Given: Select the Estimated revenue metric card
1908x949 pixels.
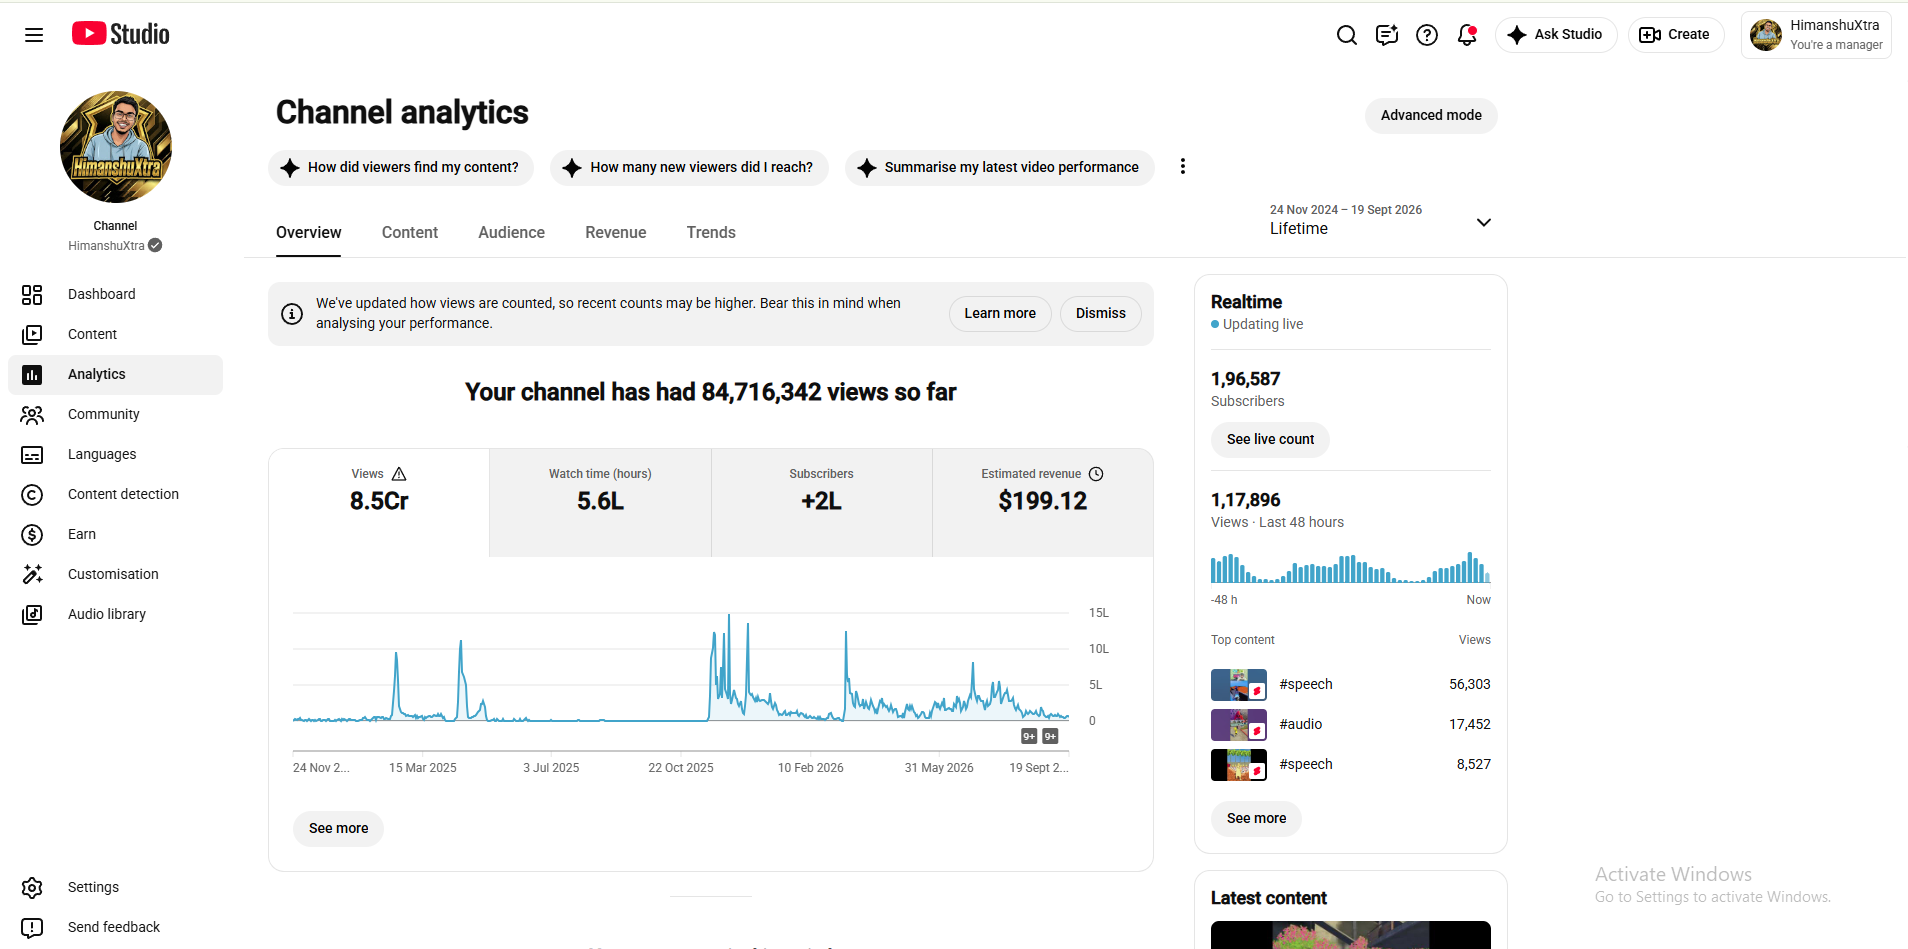Looking at the screenshot, I should [x=1042, y=502].
